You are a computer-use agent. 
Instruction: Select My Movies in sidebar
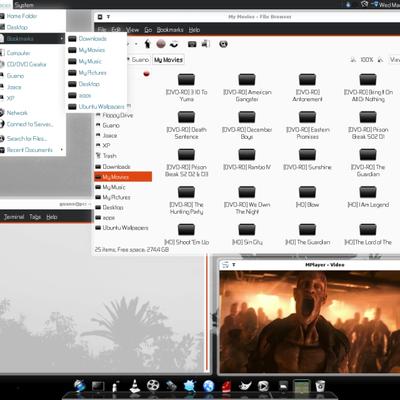tap(123, 177)
